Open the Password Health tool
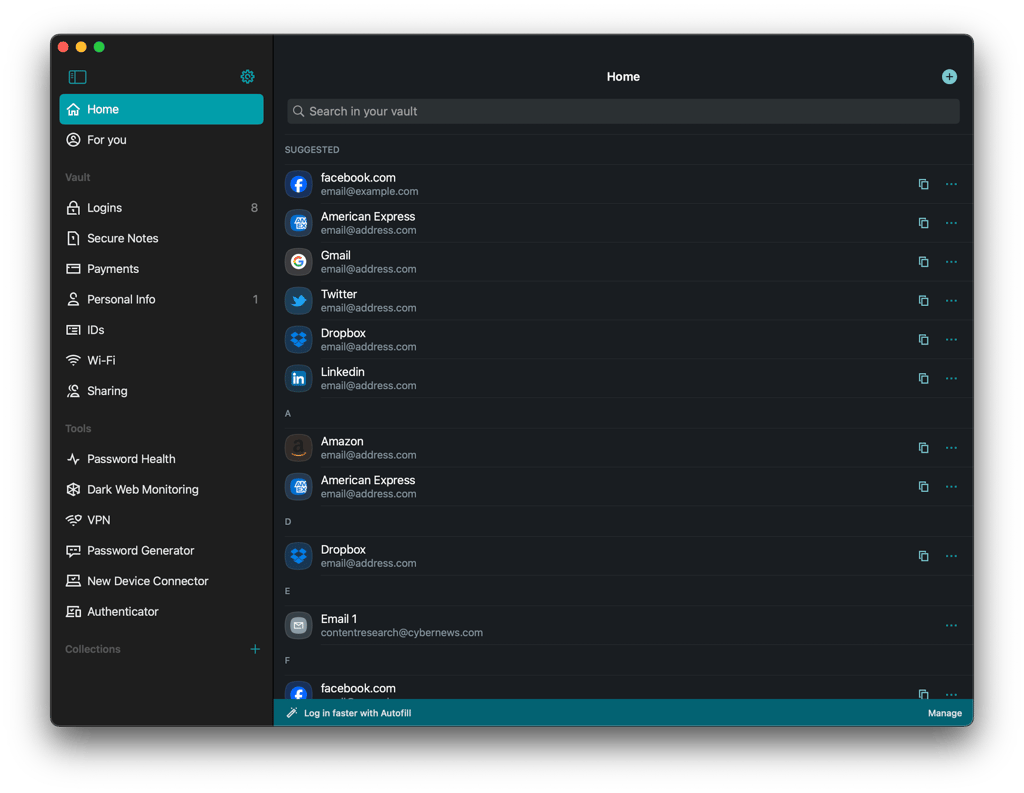This screenshot has width=1024, height=793. 161,459
